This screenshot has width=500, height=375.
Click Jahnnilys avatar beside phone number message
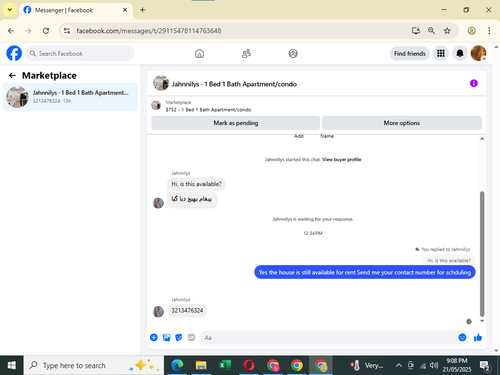point(158,311)
